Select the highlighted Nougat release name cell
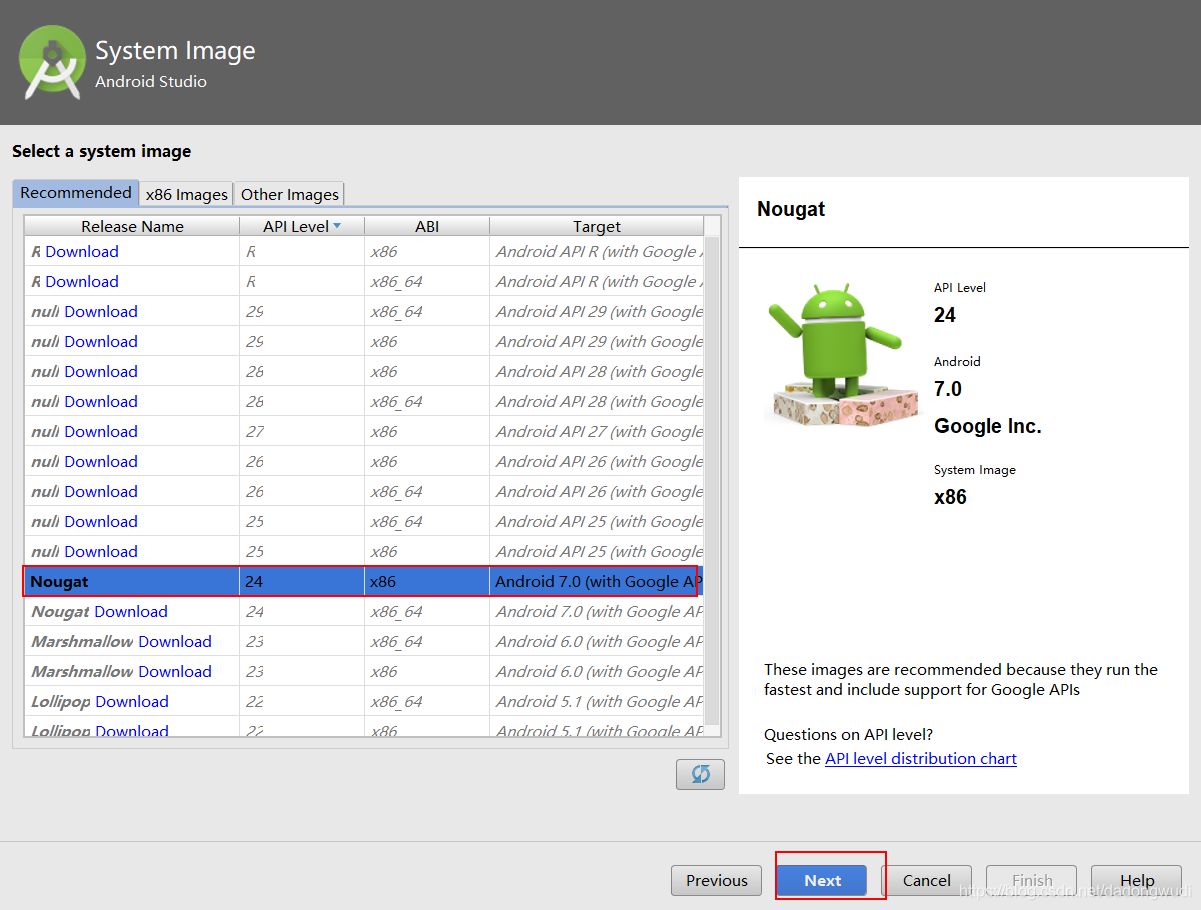Screen dimensions: 1201x910 coord(132,582)
